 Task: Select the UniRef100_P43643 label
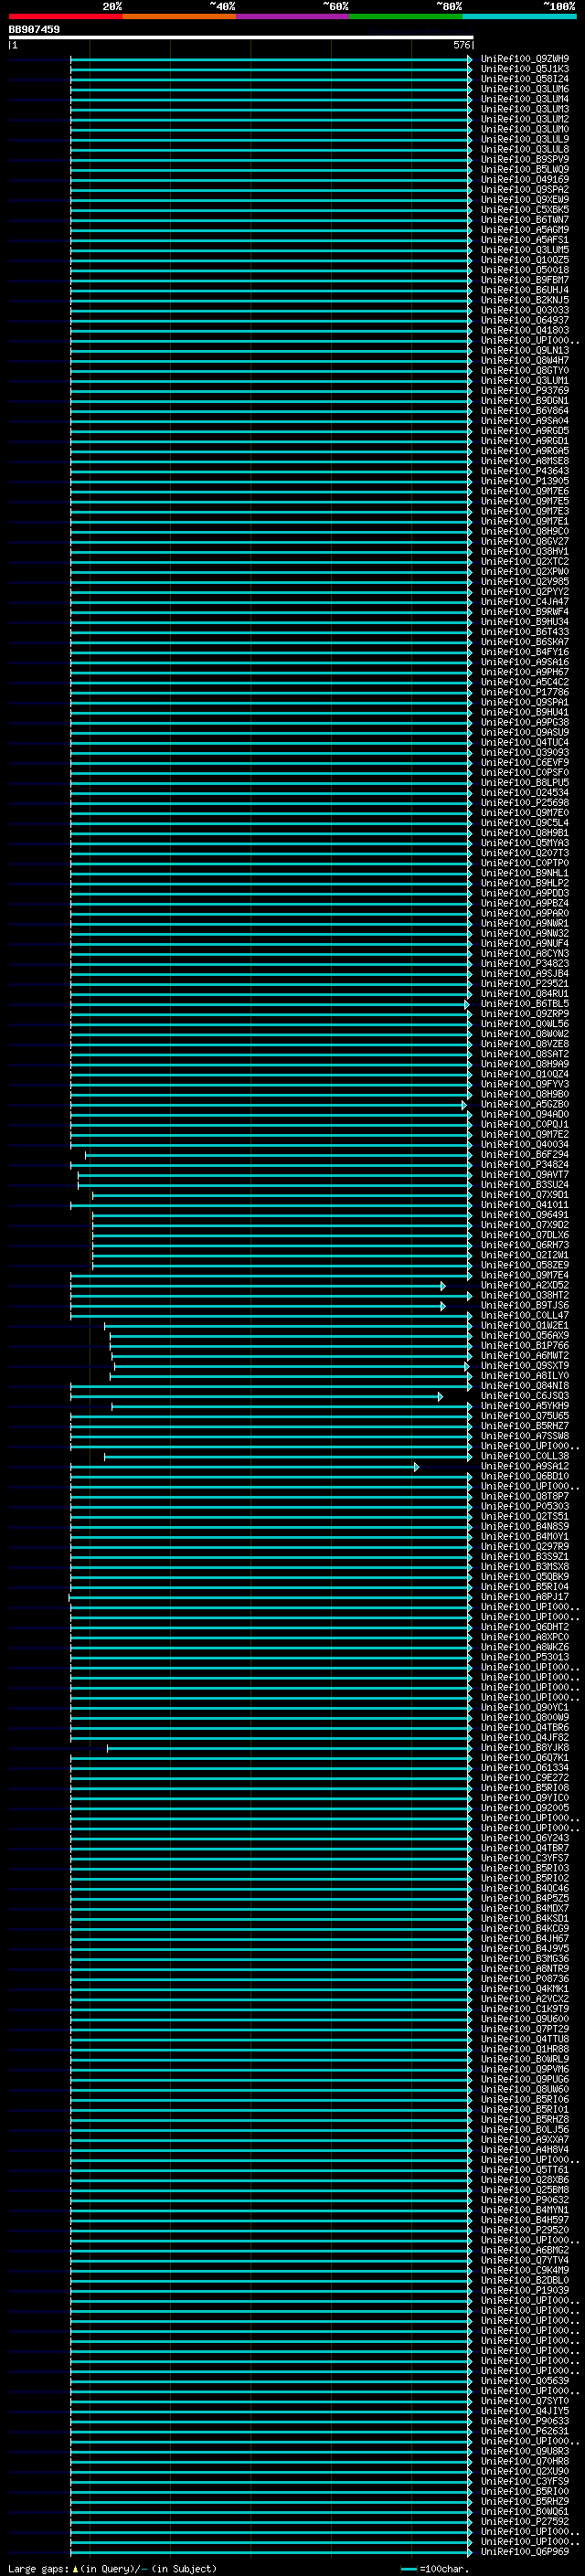[525, 471]
